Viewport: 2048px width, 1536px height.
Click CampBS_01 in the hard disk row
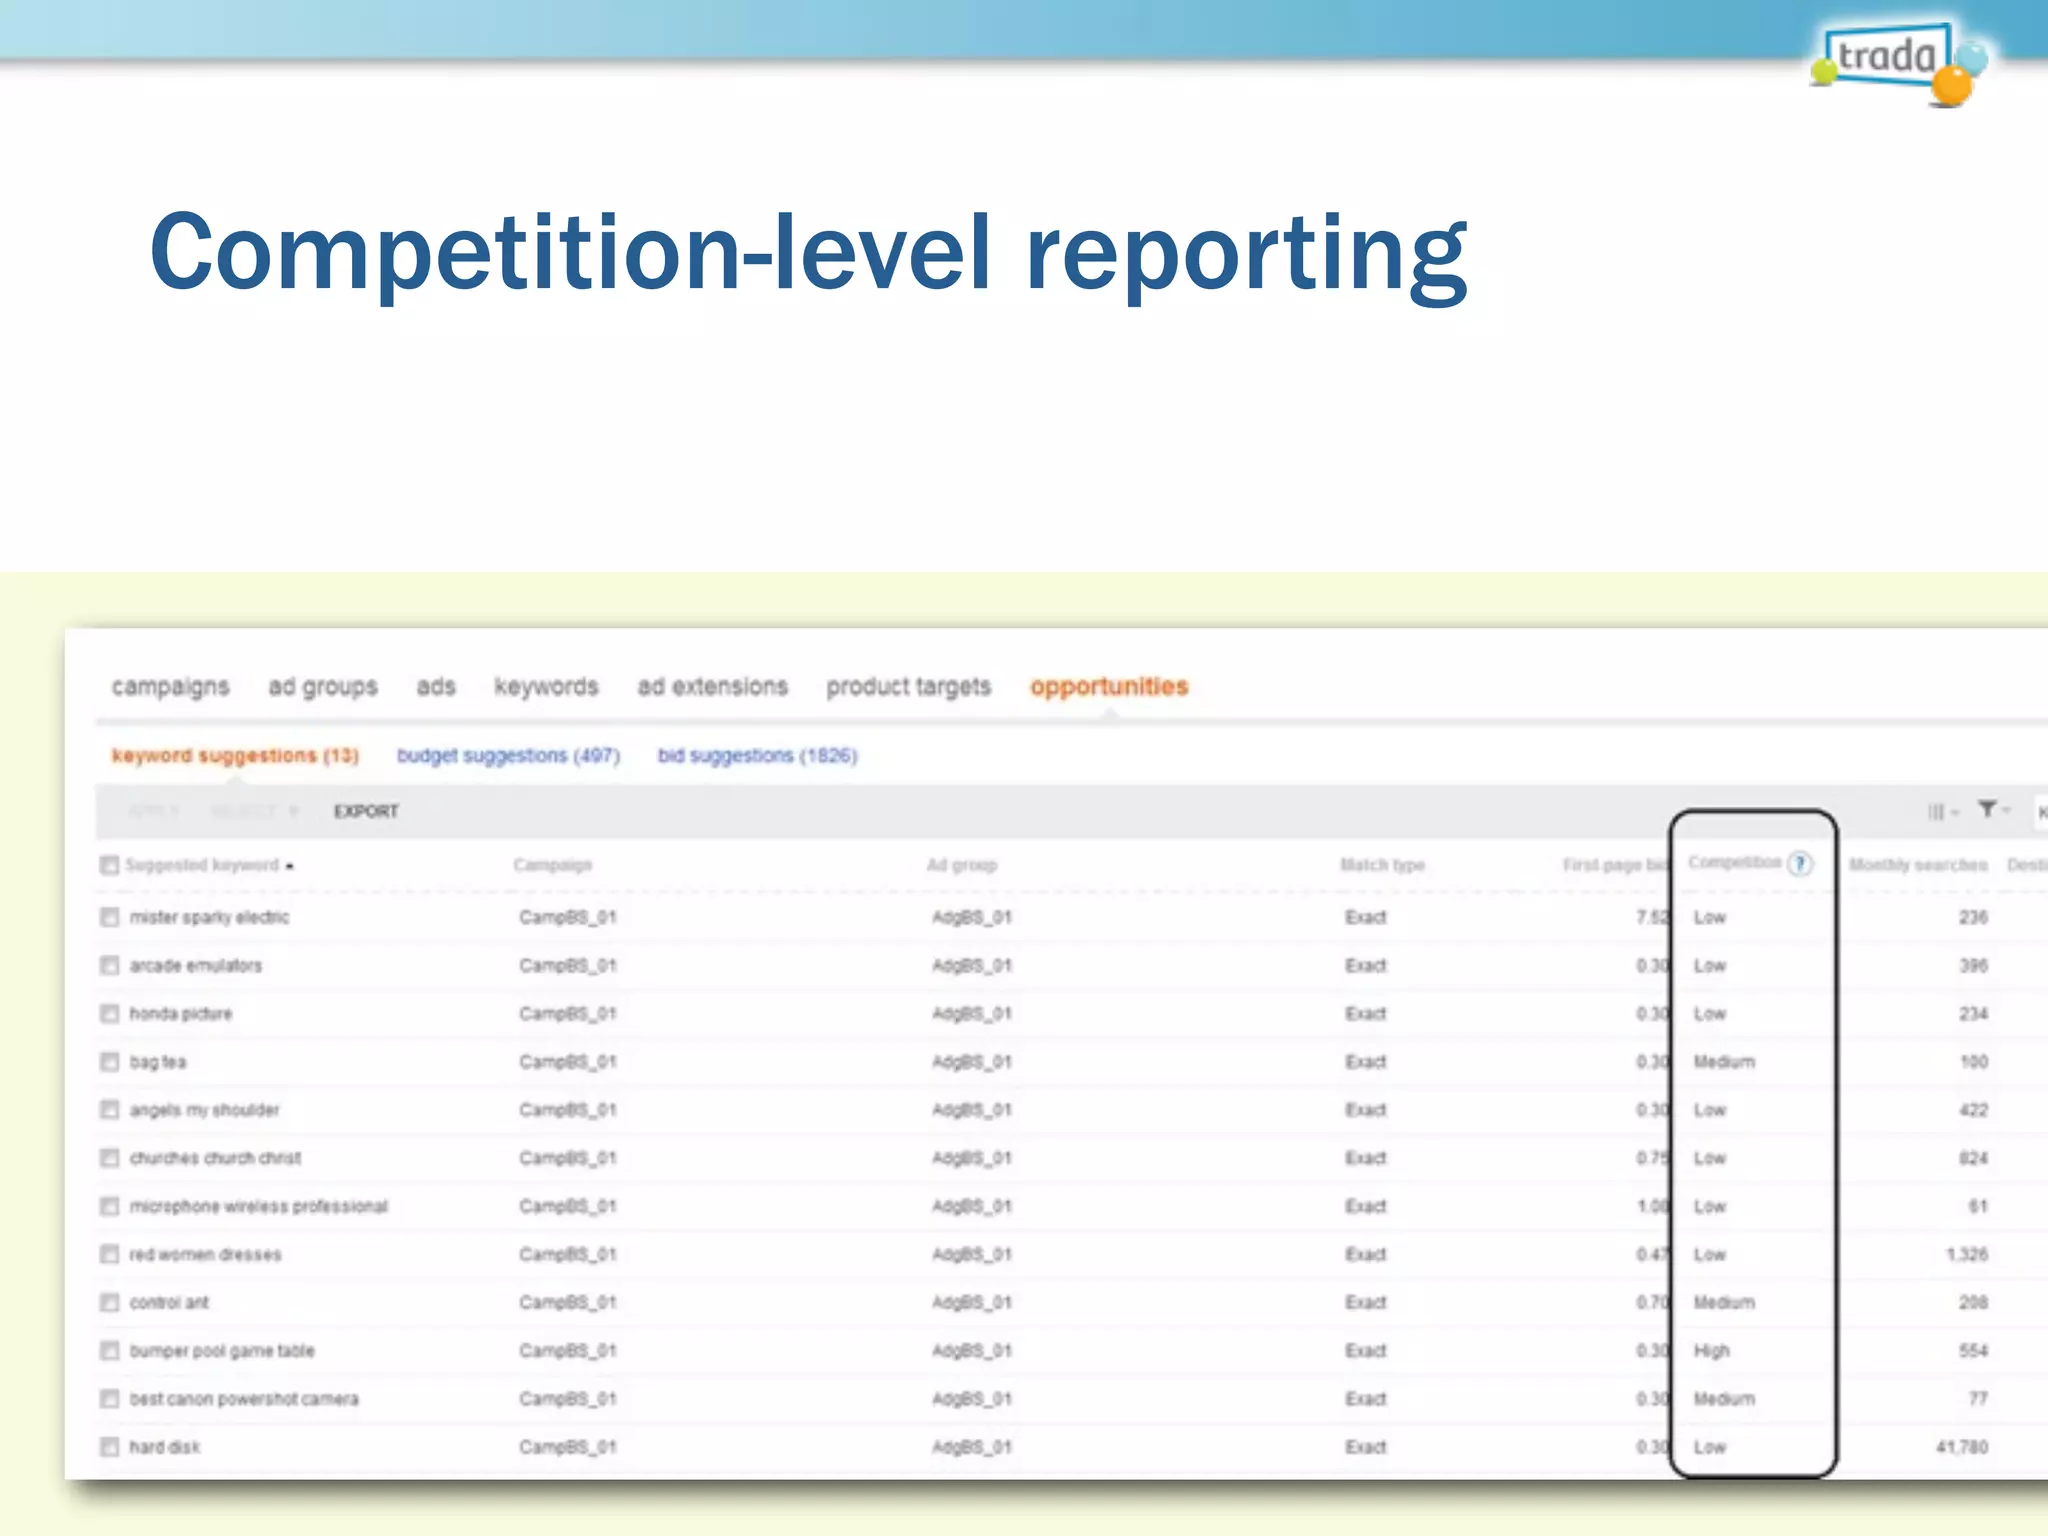568,1447
